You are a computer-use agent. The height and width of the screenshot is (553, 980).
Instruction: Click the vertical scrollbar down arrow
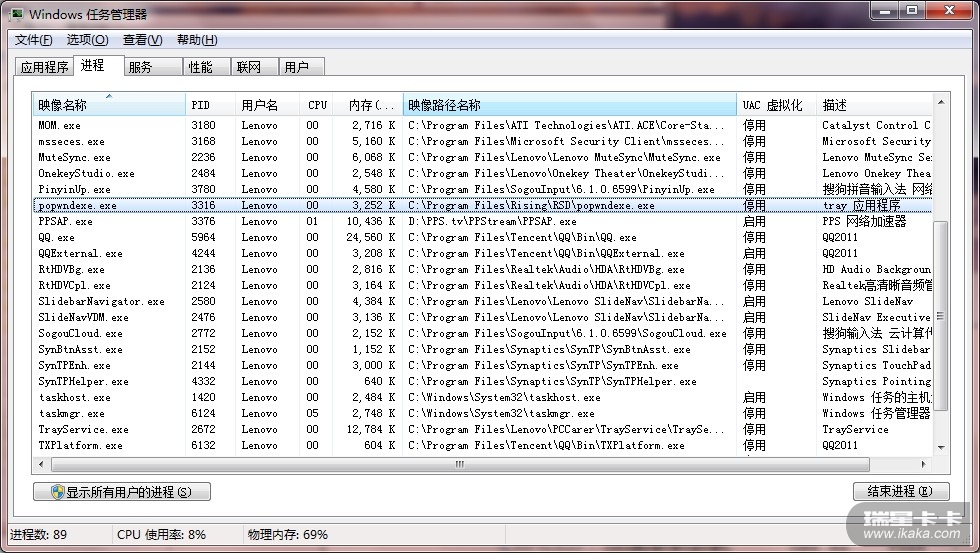pos(941,447)
